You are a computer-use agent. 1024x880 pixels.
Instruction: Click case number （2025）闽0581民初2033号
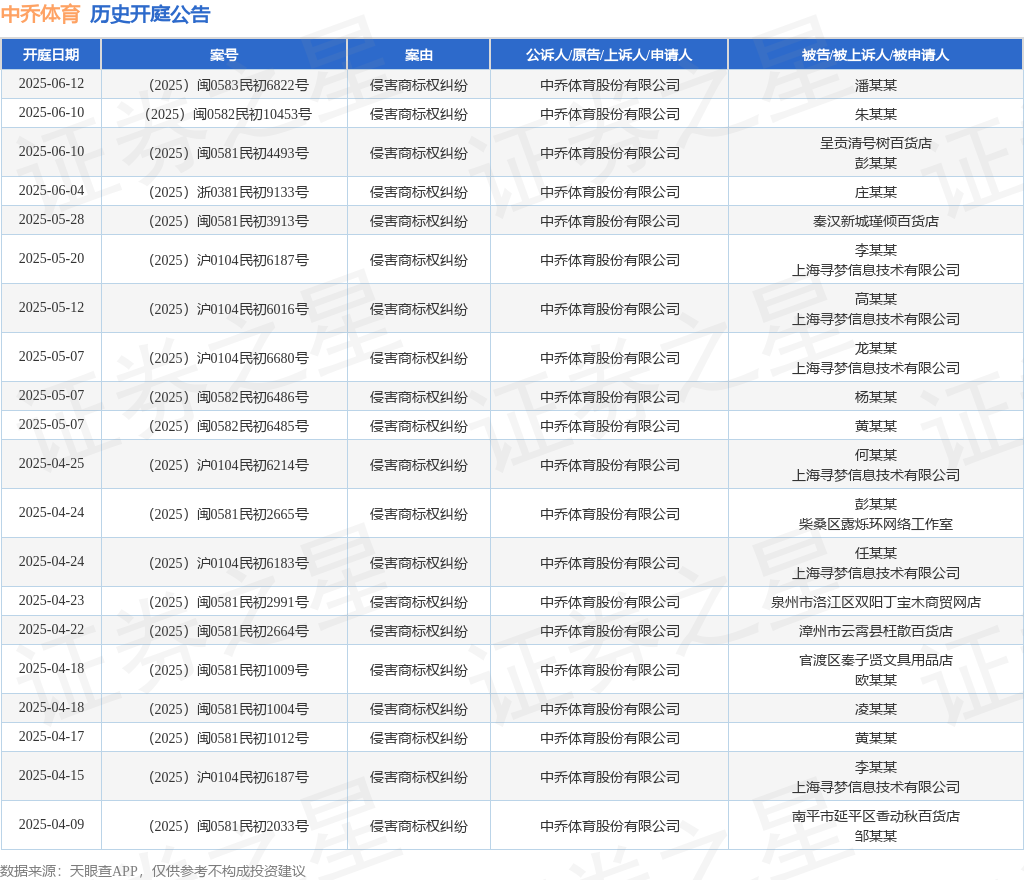coord(225,826)
